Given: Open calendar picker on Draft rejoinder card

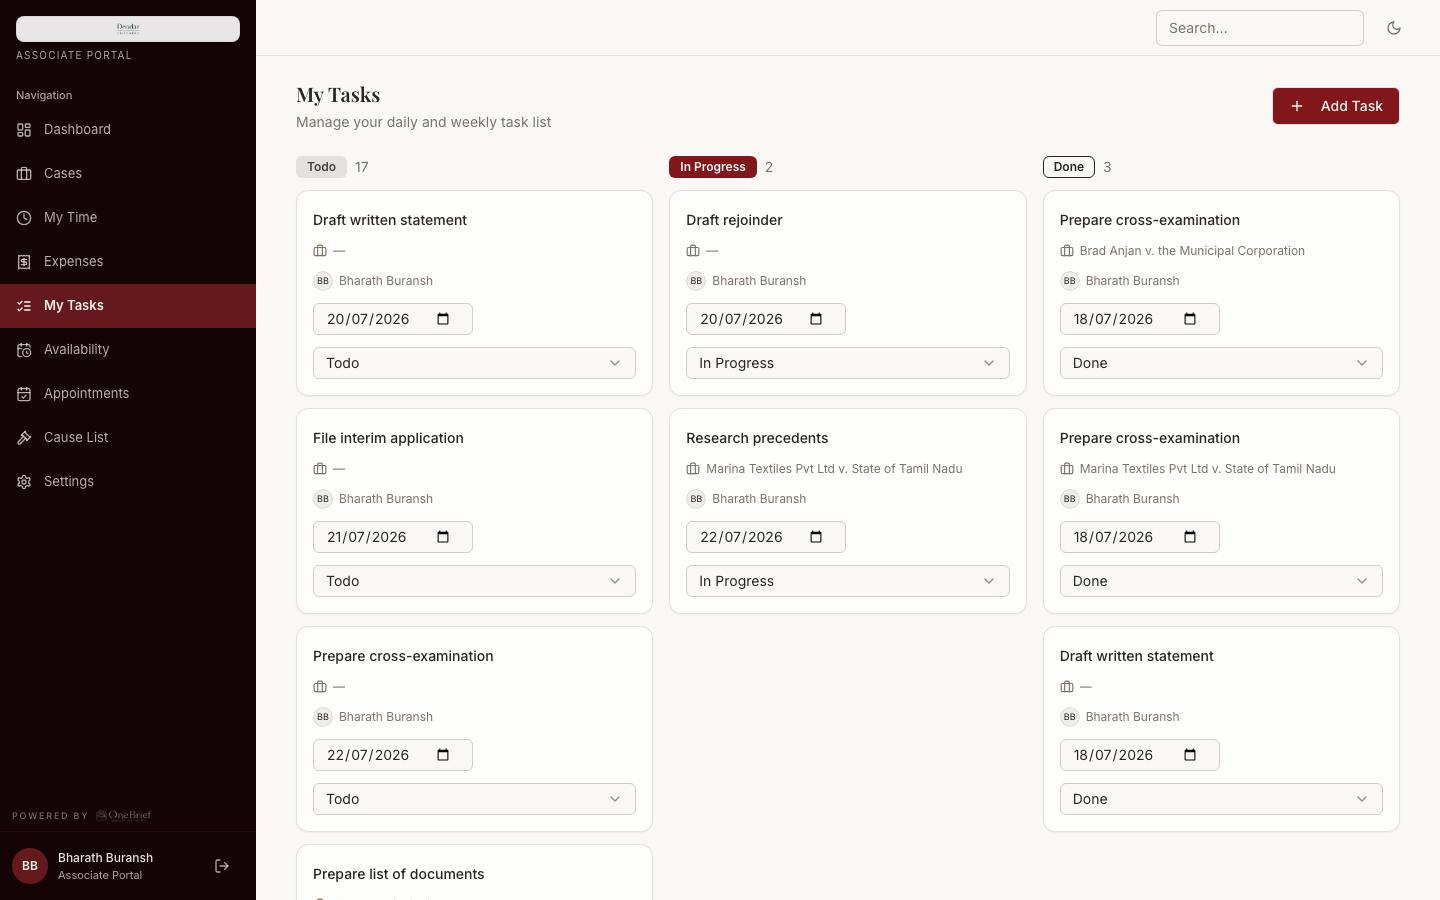Looking at the screenshot, I should point(816,319).
